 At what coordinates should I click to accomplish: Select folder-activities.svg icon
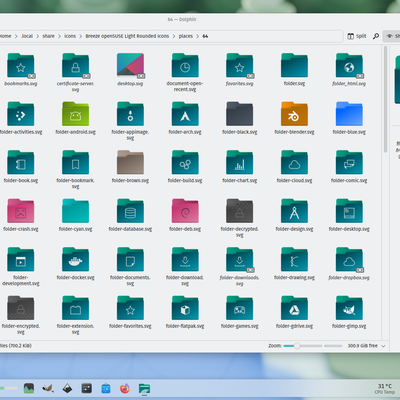[21, 114]
